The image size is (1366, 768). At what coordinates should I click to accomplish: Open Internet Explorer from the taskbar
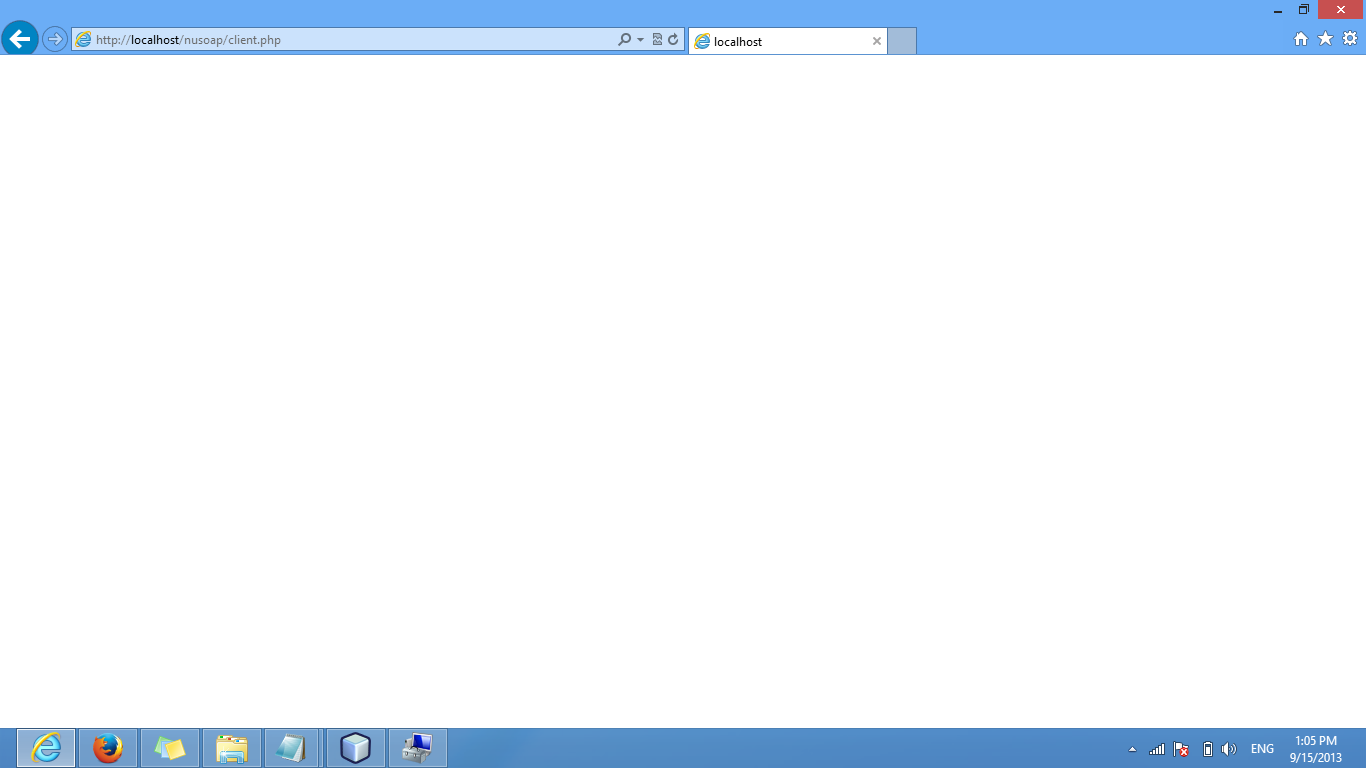coord(46,748)
